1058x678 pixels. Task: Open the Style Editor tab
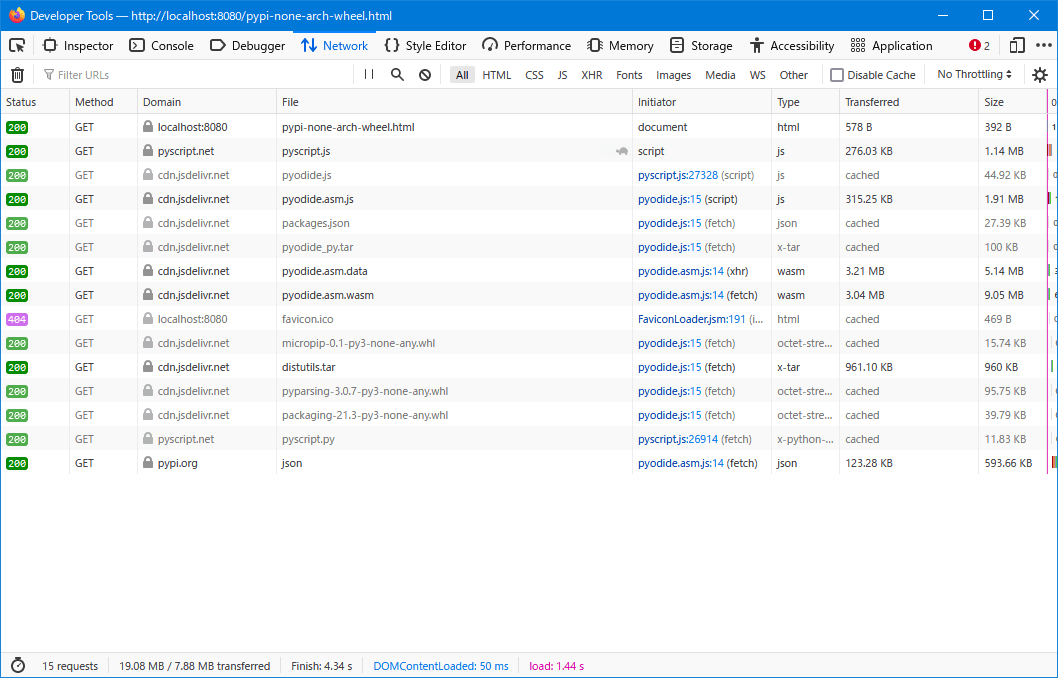(425, 46)
